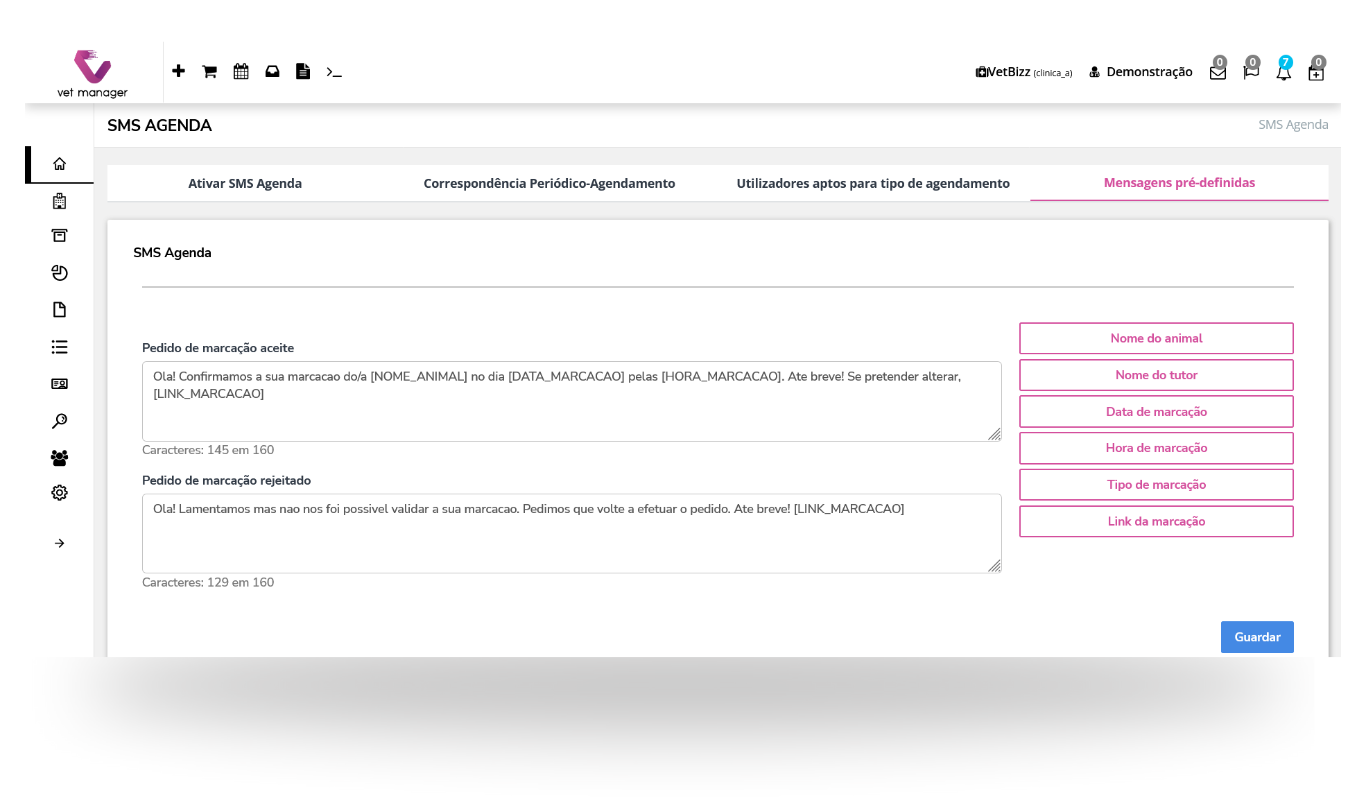This screenshot has width=1353, height=801.
Task: Open the Correspondência Periódico-Agendamento tab
Action: pyautogui.click(x=549, y=183)
